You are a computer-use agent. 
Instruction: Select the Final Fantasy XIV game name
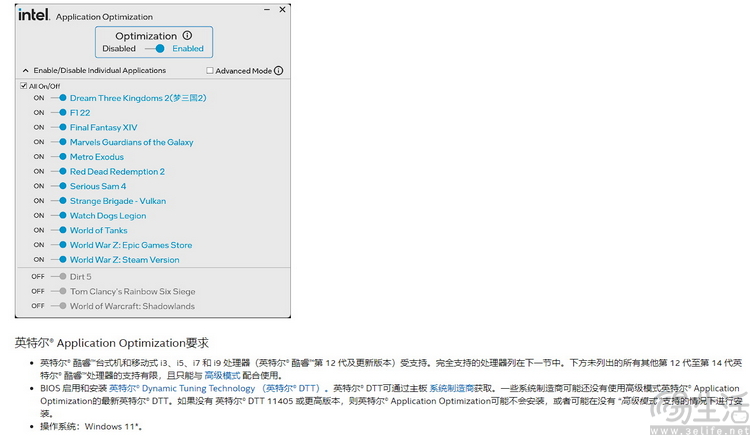103,128
